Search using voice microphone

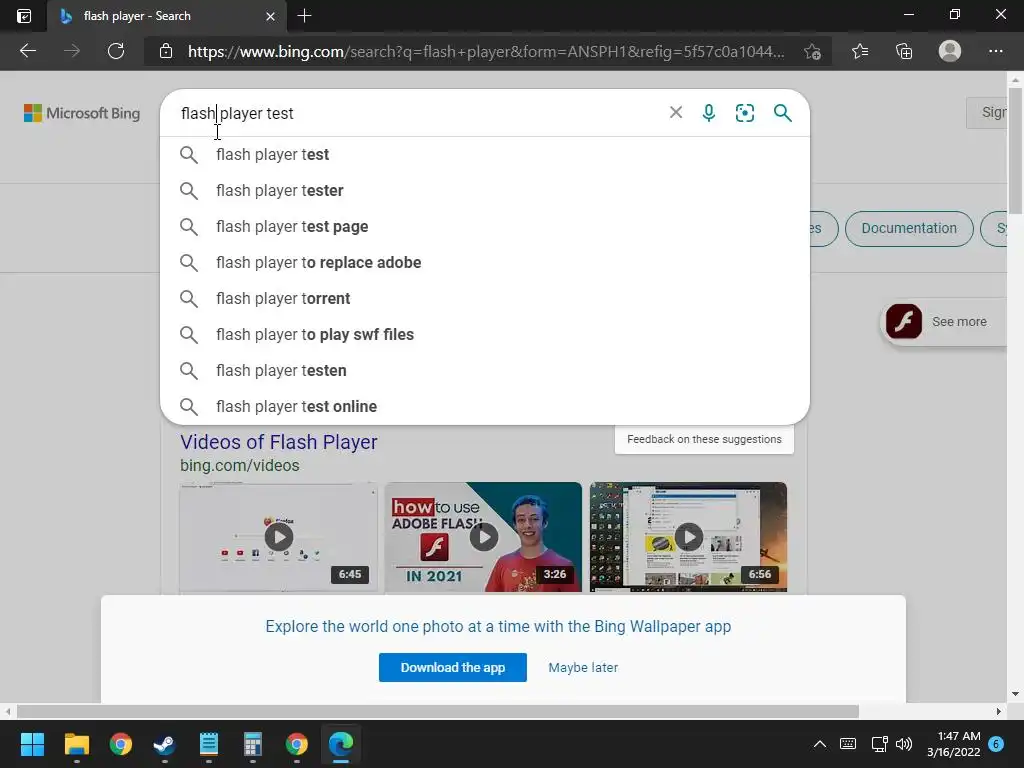pos(709,113)
